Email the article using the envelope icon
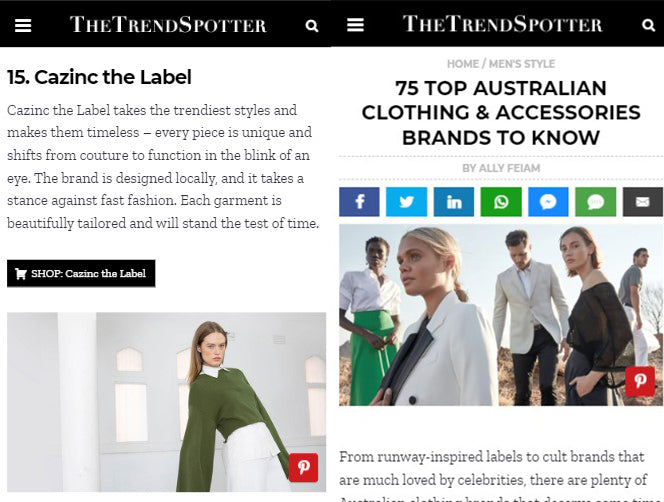The height and width of the screenshot is (502, 664). click(x=643, y=202)
